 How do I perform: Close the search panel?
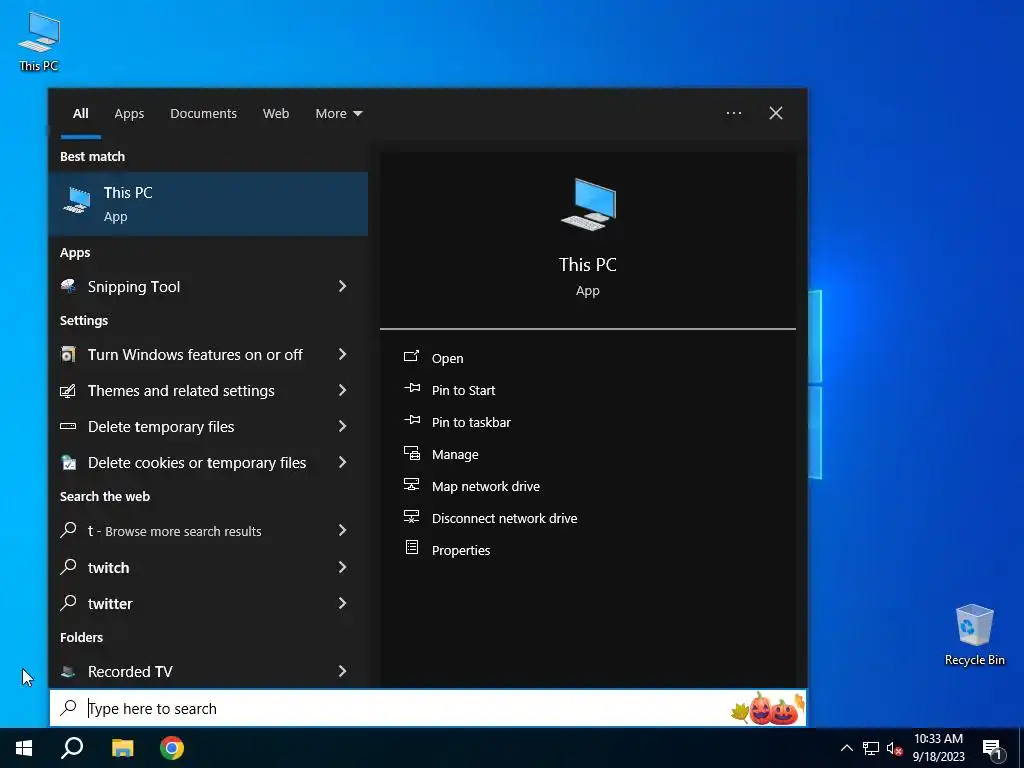[776, 113]
